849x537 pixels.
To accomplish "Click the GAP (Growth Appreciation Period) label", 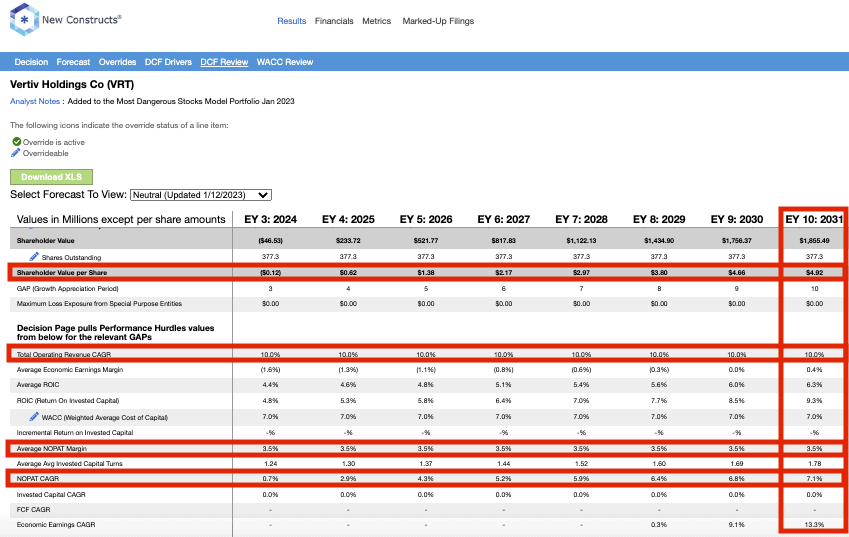I will pyautogui.click(x=68, y=289).
